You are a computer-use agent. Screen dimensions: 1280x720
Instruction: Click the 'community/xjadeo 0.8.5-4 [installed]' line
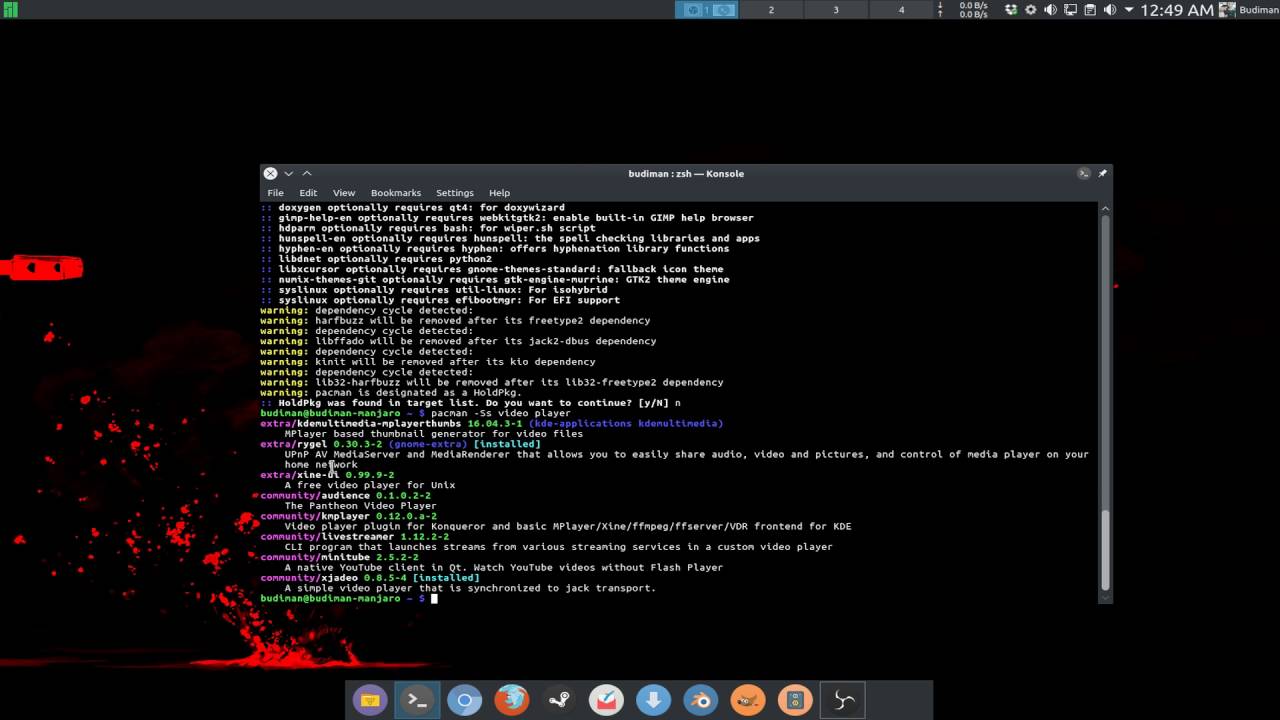[370, 577]
